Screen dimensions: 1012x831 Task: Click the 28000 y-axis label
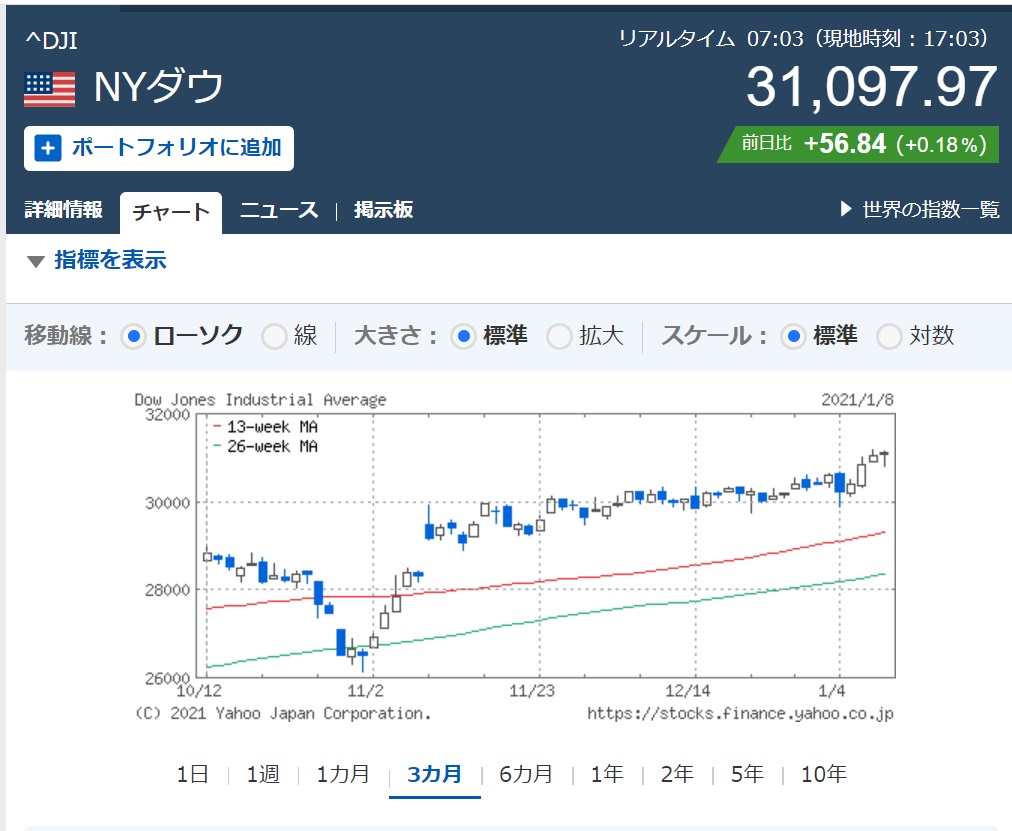[167, 590]
